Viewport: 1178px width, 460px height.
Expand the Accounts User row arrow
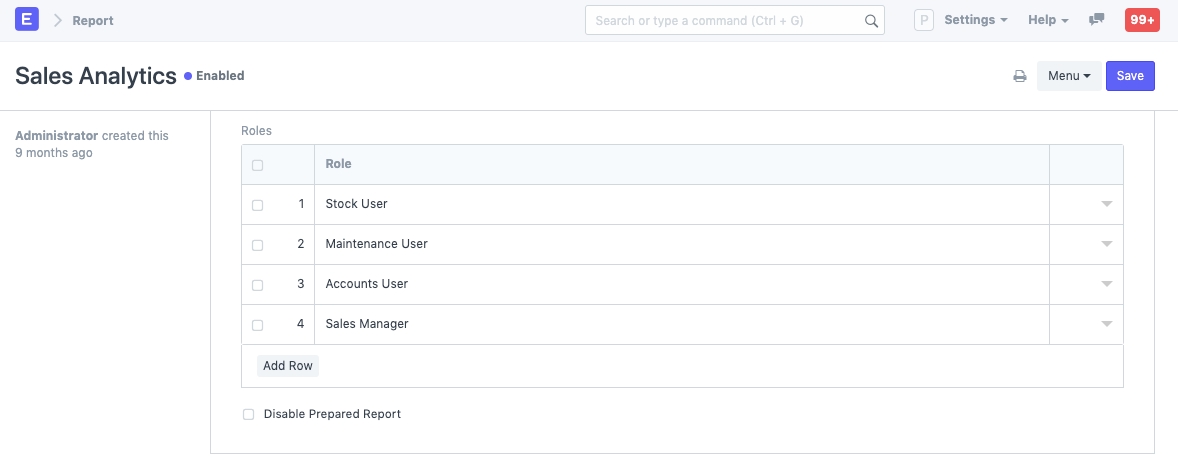click(1106, 284)
